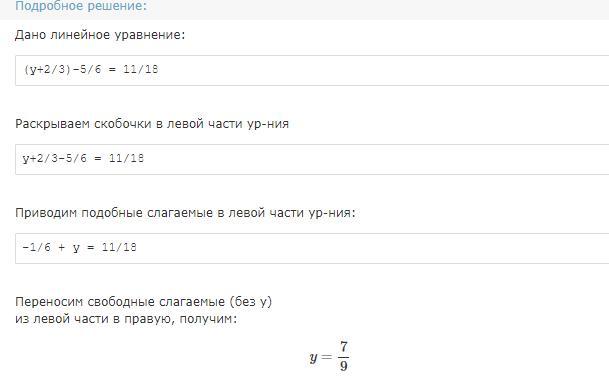Click the equals sign in the final formula
Screen dimensions: 609x389
tap(327, 357)
